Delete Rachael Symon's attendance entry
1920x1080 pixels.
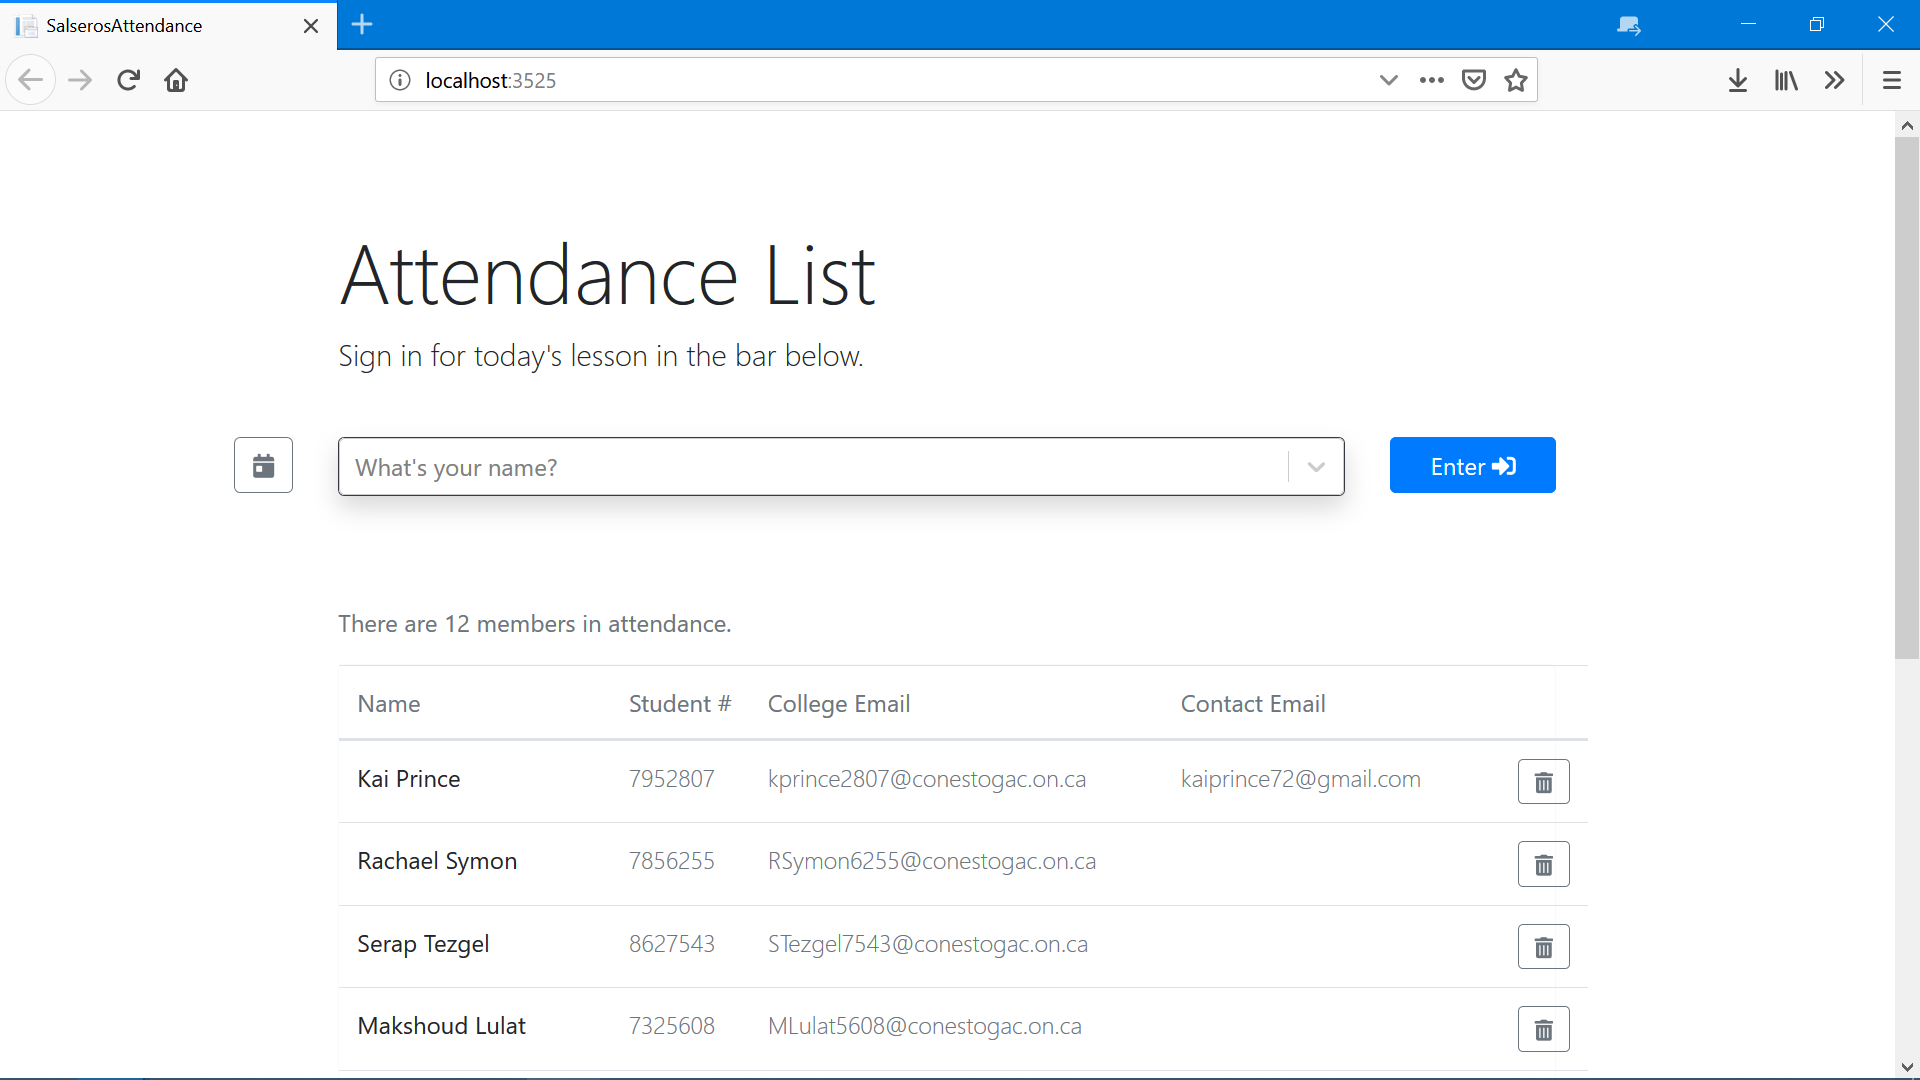click(1543, 864)
